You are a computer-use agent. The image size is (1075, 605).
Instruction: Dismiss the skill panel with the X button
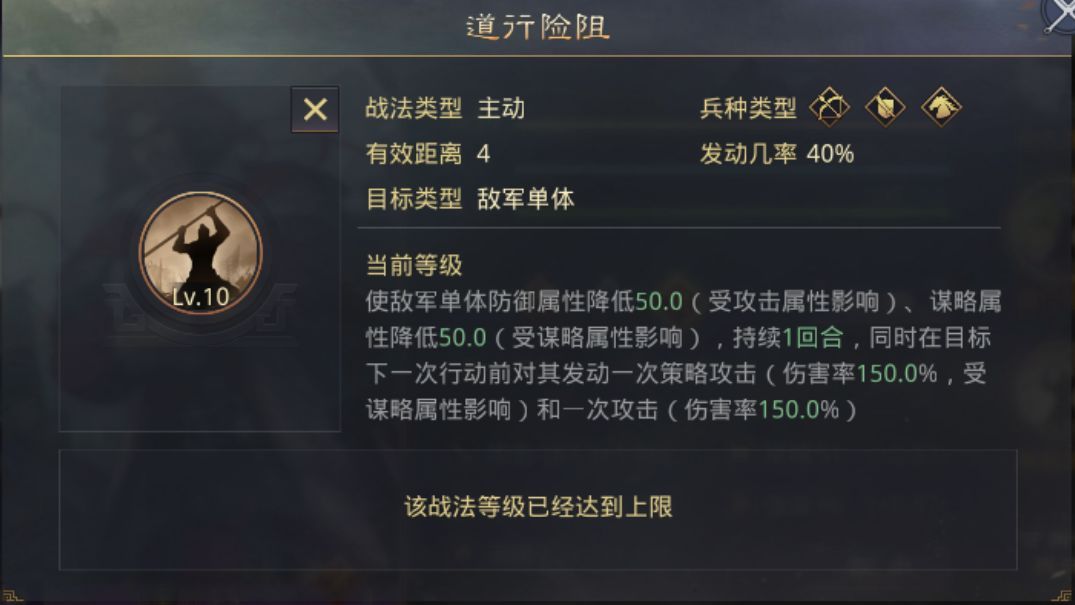[x=315, y=109]
